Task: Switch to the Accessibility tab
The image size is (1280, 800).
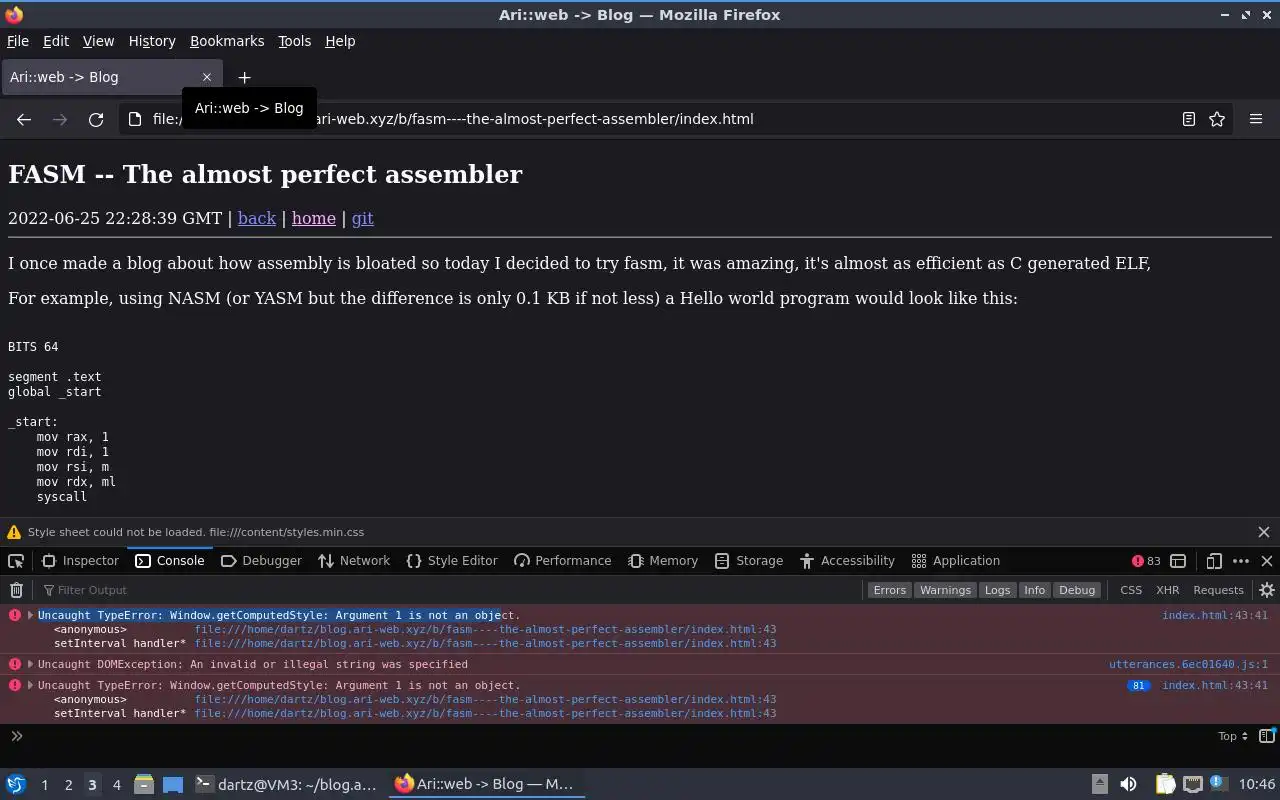Action: click(x=847, y=561)
